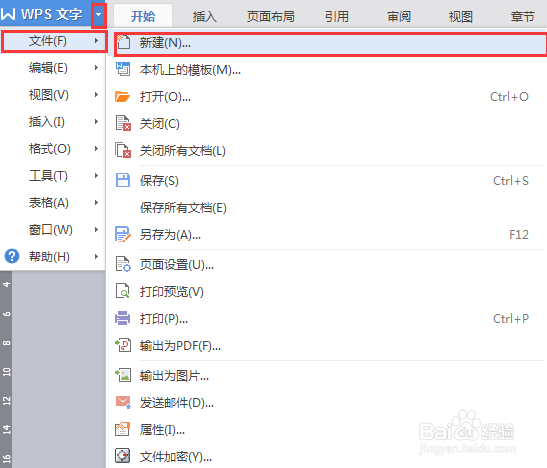547x468 pixels.
Task: Open the 文件(F) menu label
Action: [47, 41]
